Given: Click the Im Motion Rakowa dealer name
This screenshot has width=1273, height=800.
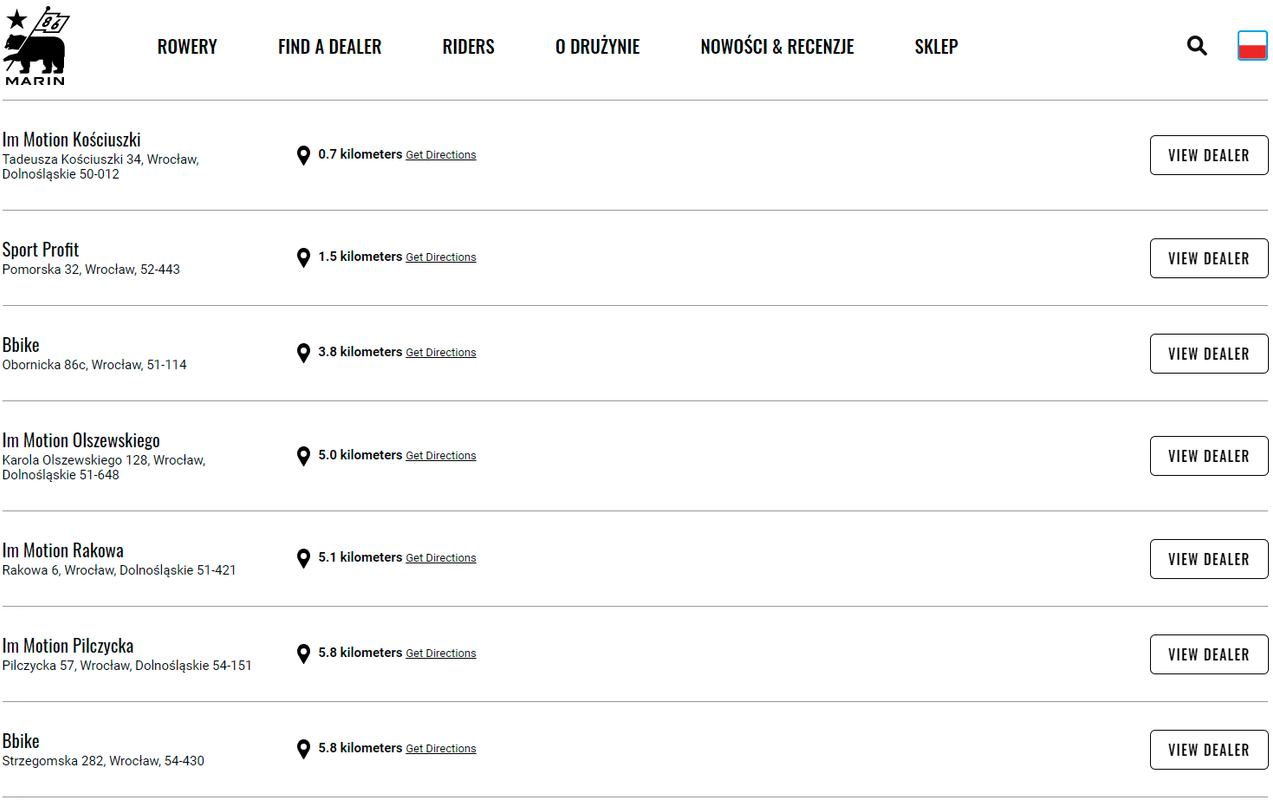Looking at the screenshot, I should click(x=63, y=550).
